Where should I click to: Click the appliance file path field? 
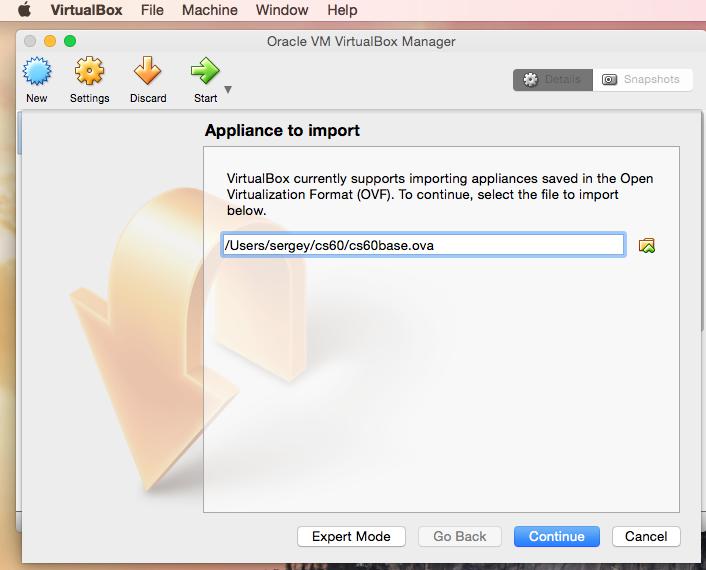pyautogui.click(x=423, y=245)
